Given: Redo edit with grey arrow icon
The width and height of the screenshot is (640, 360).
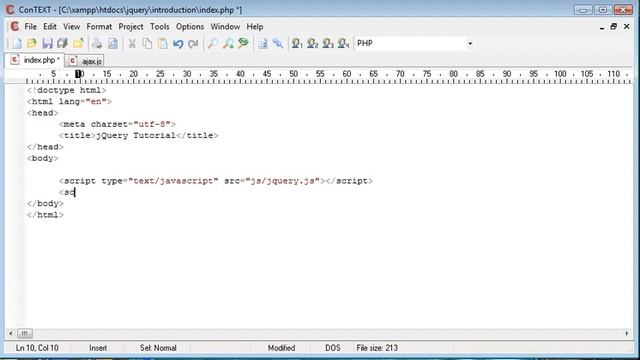Looking at the screenshot, I should [x=193, y=43].
